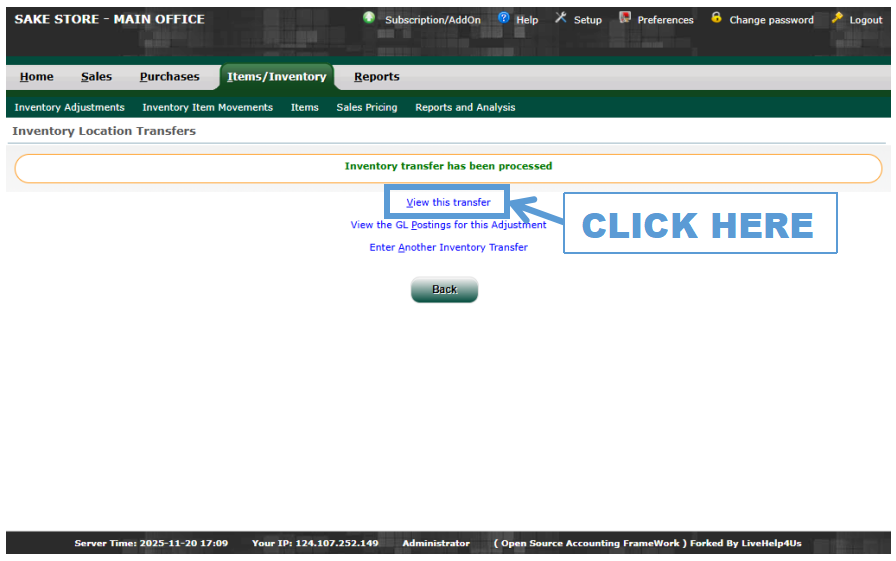Click the View this transfer link
The image size is (896, 561).
(x=448, y=202)
